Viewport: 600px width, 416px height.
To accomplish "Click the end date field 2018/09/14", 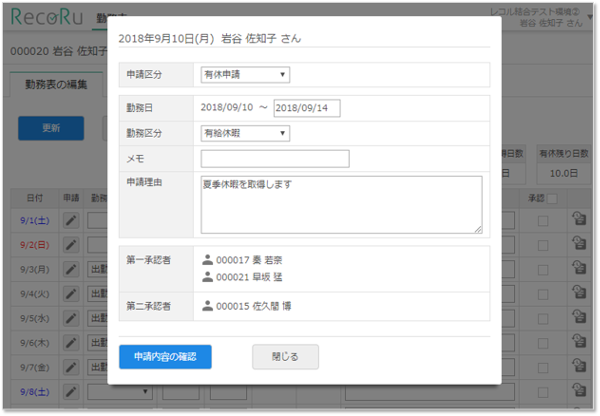I will 307,108.
